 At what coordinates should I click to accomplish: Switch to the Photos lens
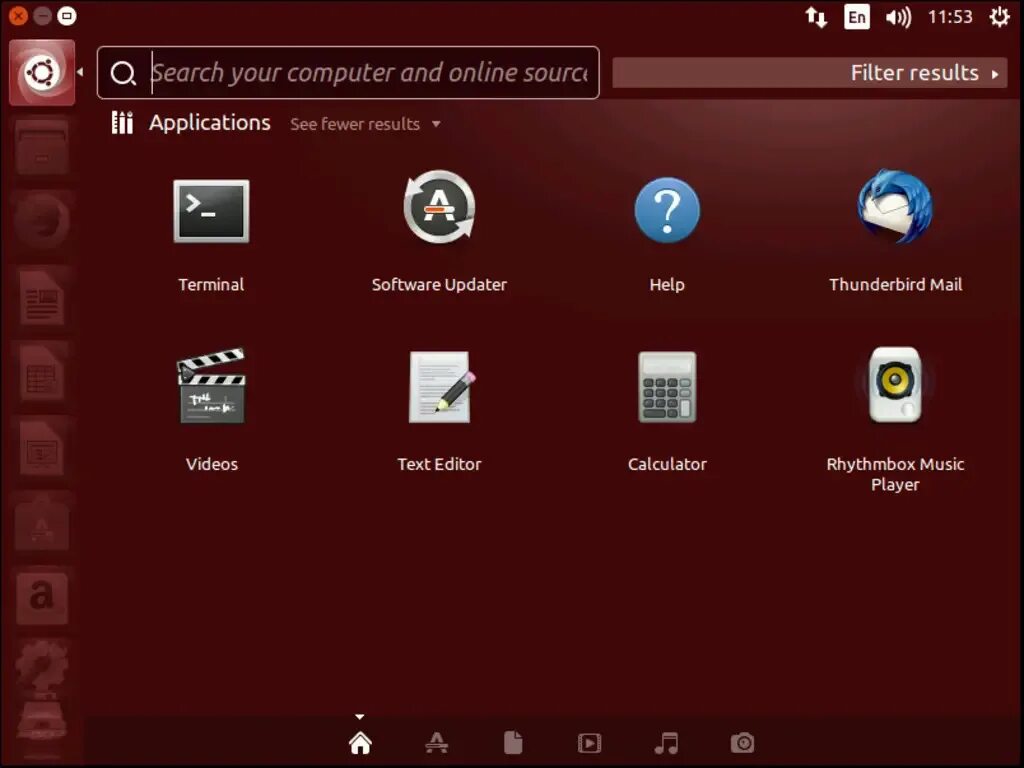tap(742, 743)
